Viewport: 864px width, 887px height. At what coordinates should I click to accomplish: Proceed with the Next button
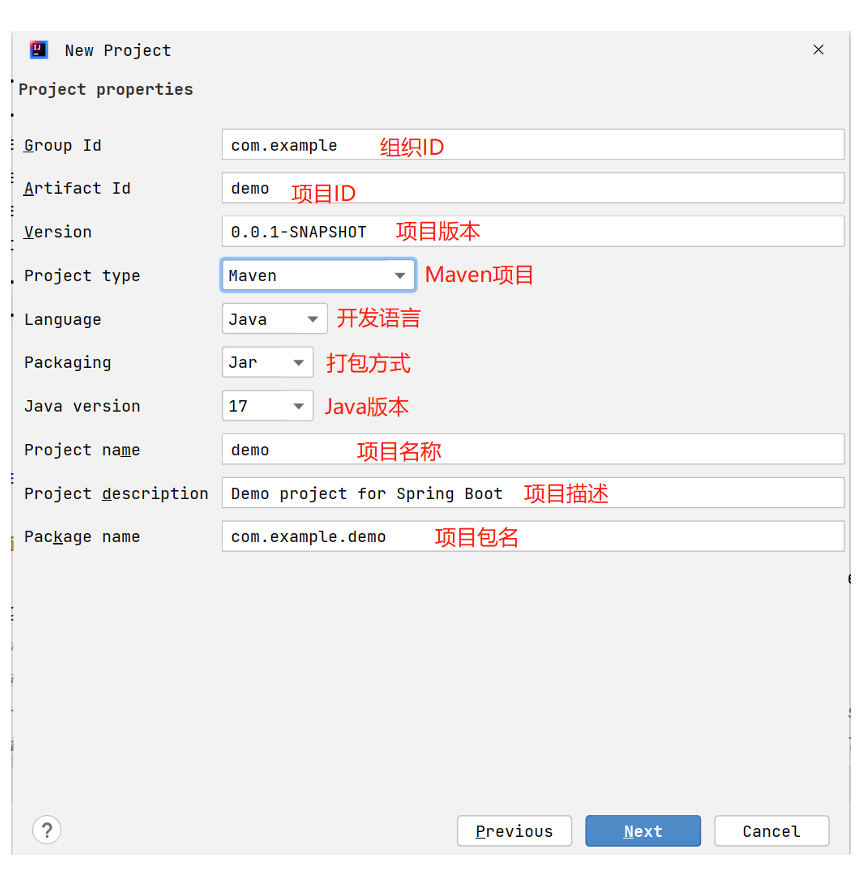tap(643, 831)
